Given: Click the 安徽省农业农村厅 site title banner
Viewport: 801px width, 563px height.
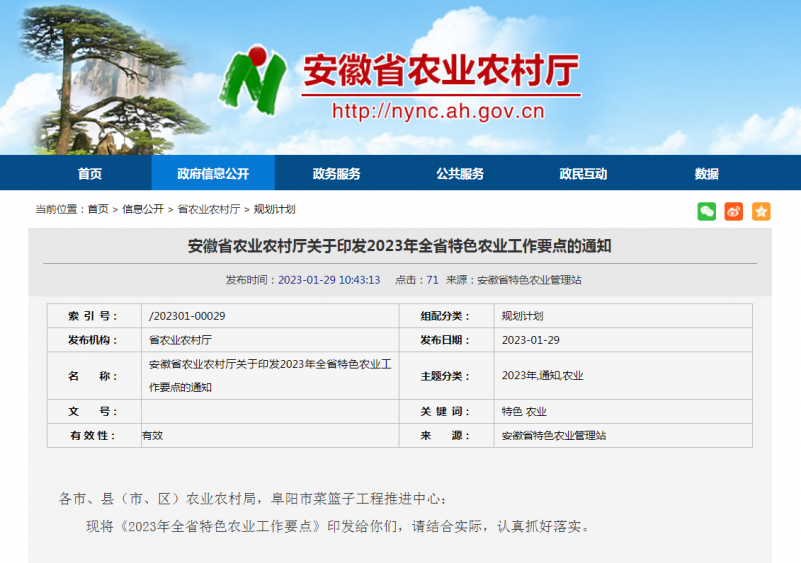Looking at the screenshot, I should point(441,70).
